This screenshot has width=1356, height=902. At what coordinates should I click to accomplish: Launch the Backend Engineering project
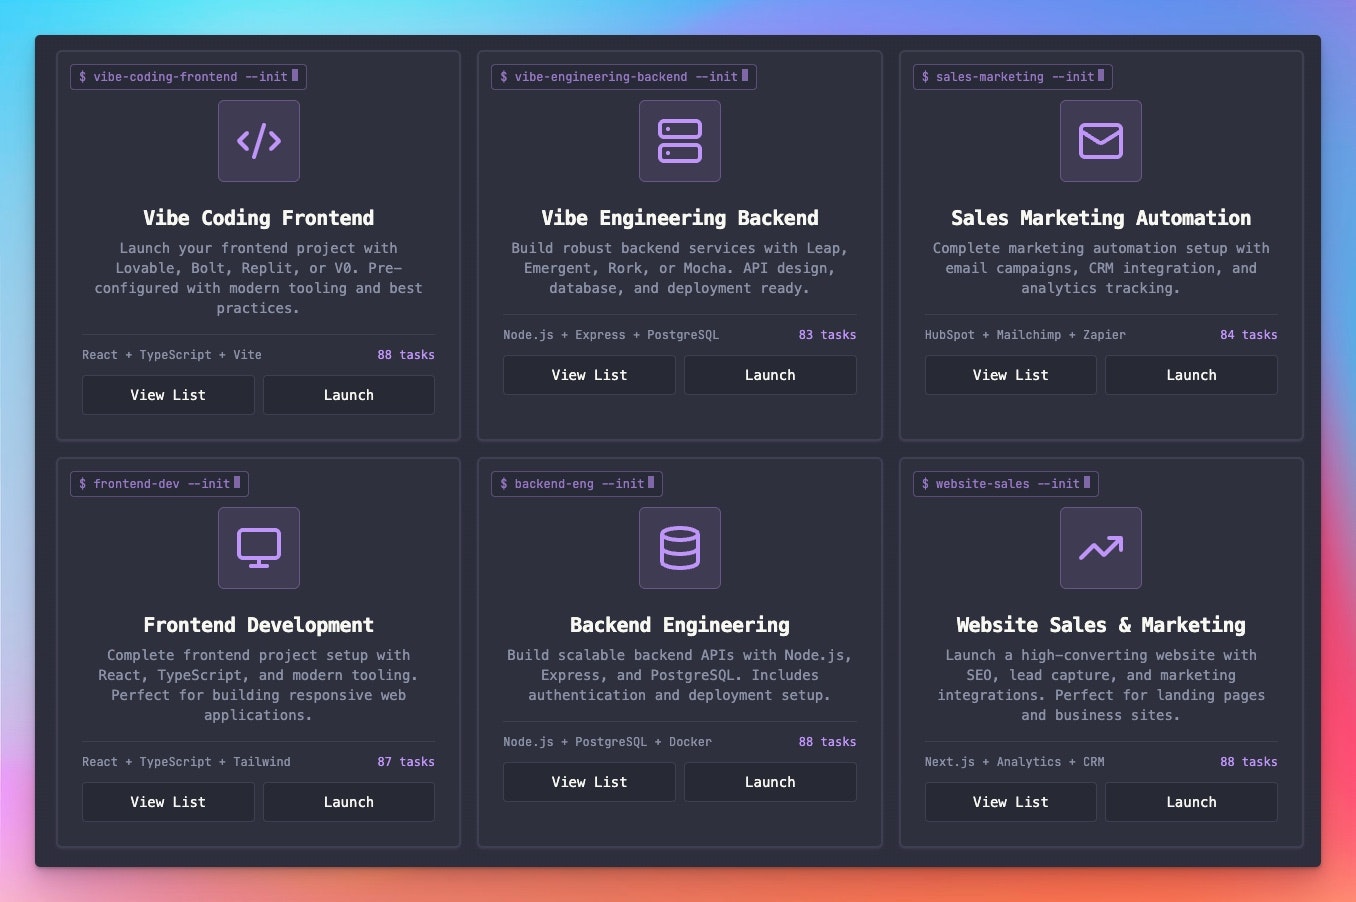769,781
